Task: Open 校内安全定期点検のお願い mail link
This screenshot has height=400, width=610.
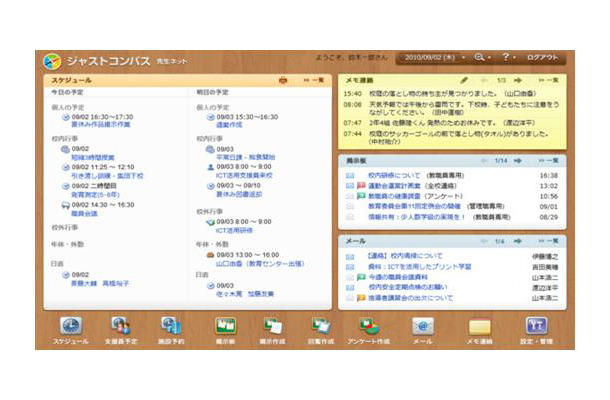Action: pyautogui.click(x=408, y=287)
